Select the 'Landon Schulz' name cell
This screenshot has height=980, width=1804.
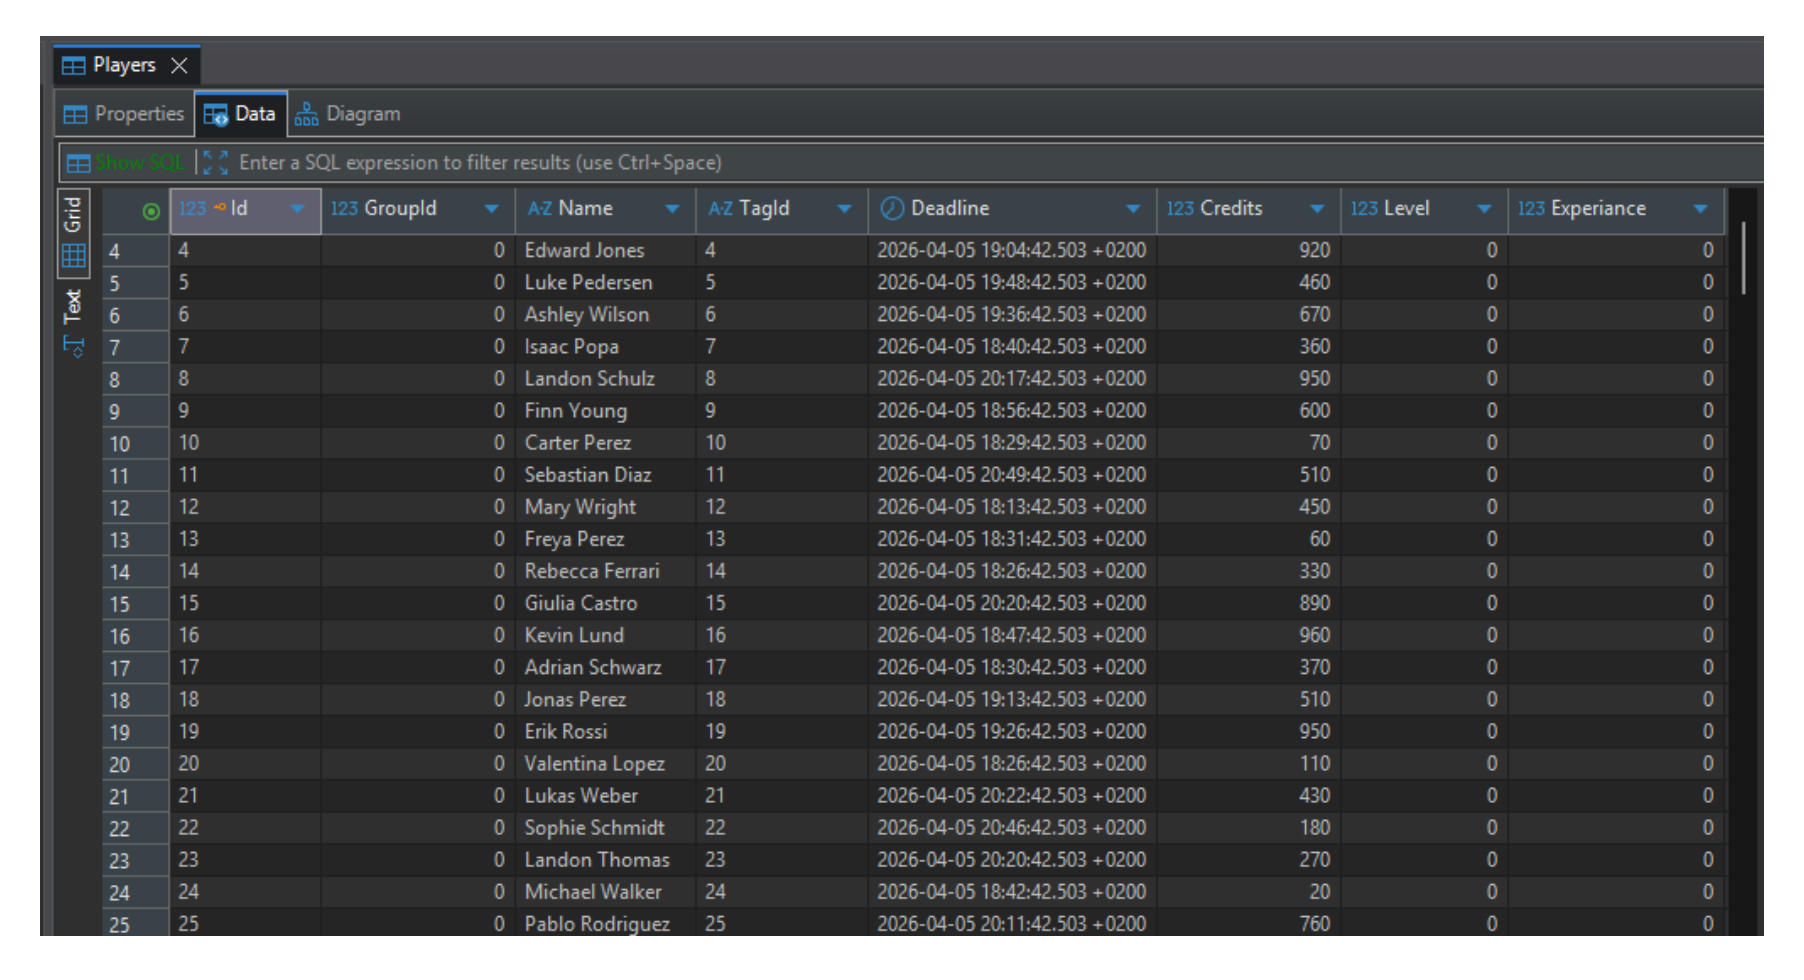pos(606,379)
